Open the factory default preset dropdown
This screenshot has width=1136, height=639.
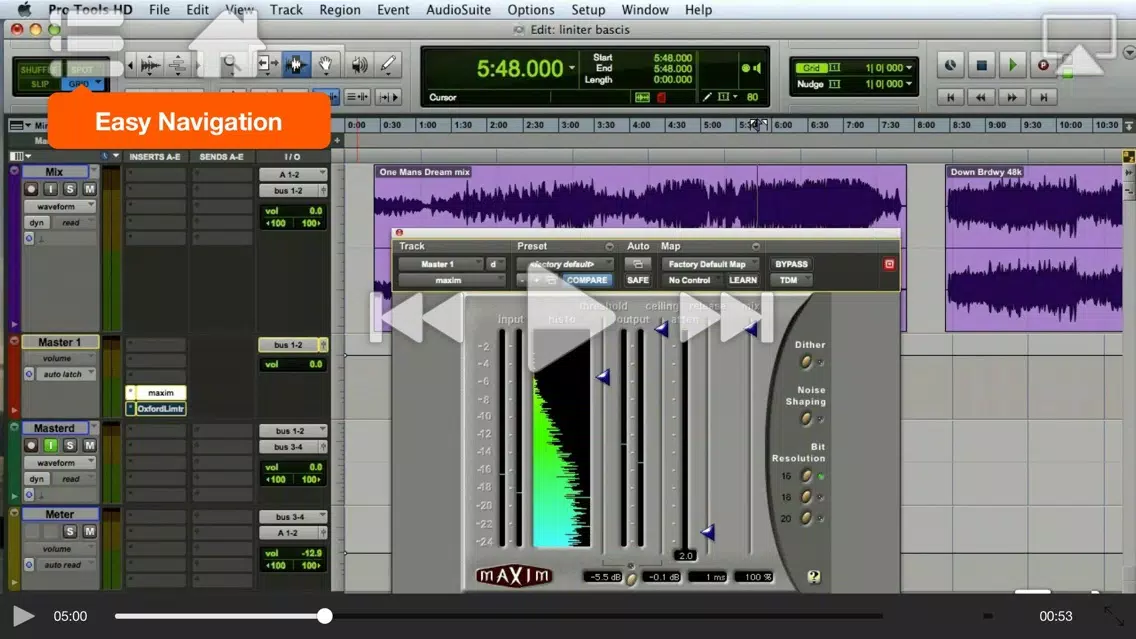[x=565, y=264]
